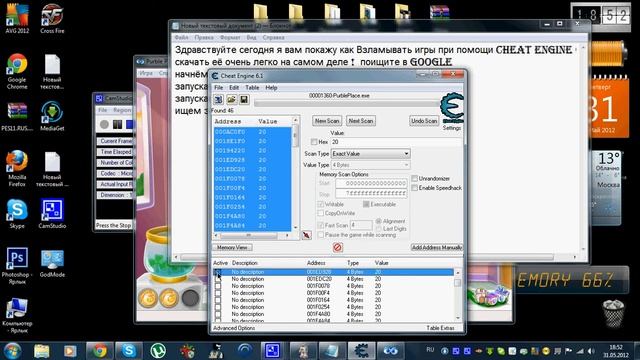
Task: Toggle the CopyOnWrite checkbox
Action: (320, 213)
